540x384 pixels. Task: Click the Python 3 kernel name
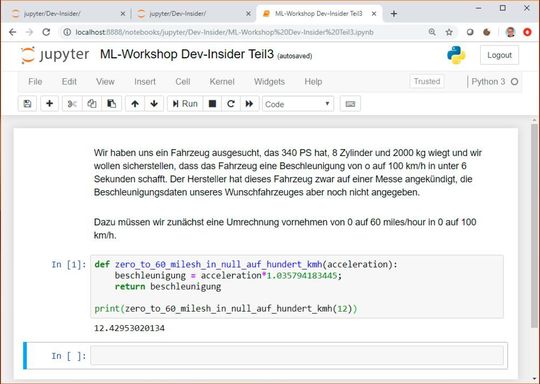488,82
